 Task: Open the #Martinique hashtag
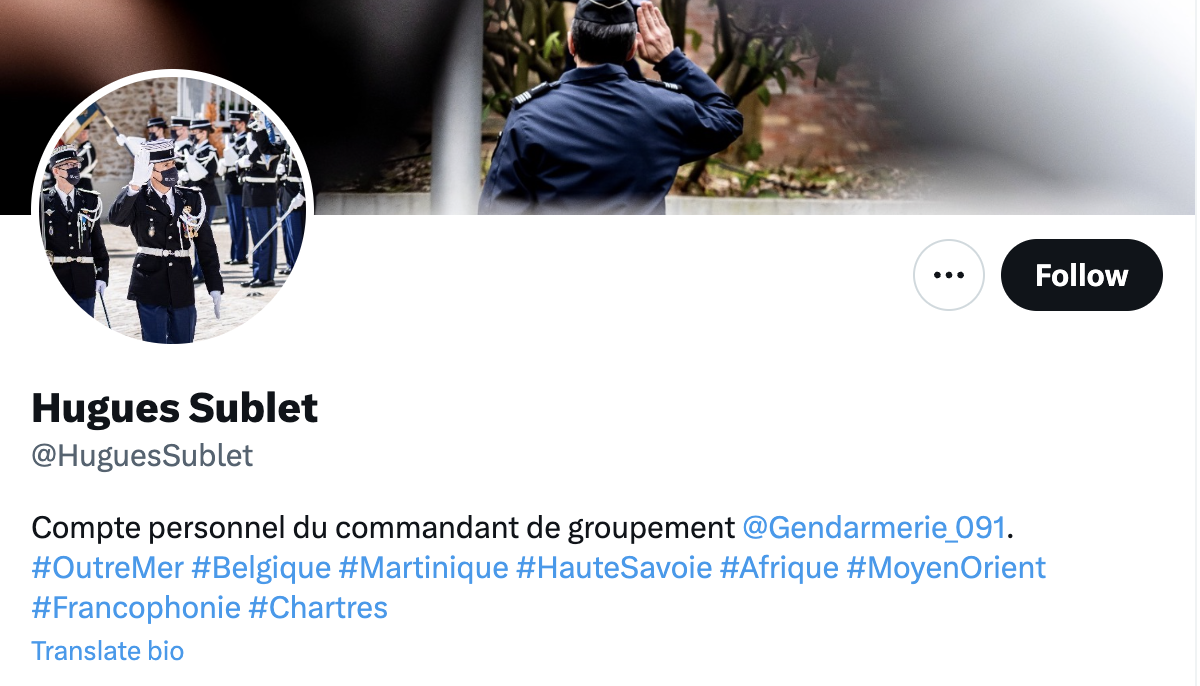[424, 568]
